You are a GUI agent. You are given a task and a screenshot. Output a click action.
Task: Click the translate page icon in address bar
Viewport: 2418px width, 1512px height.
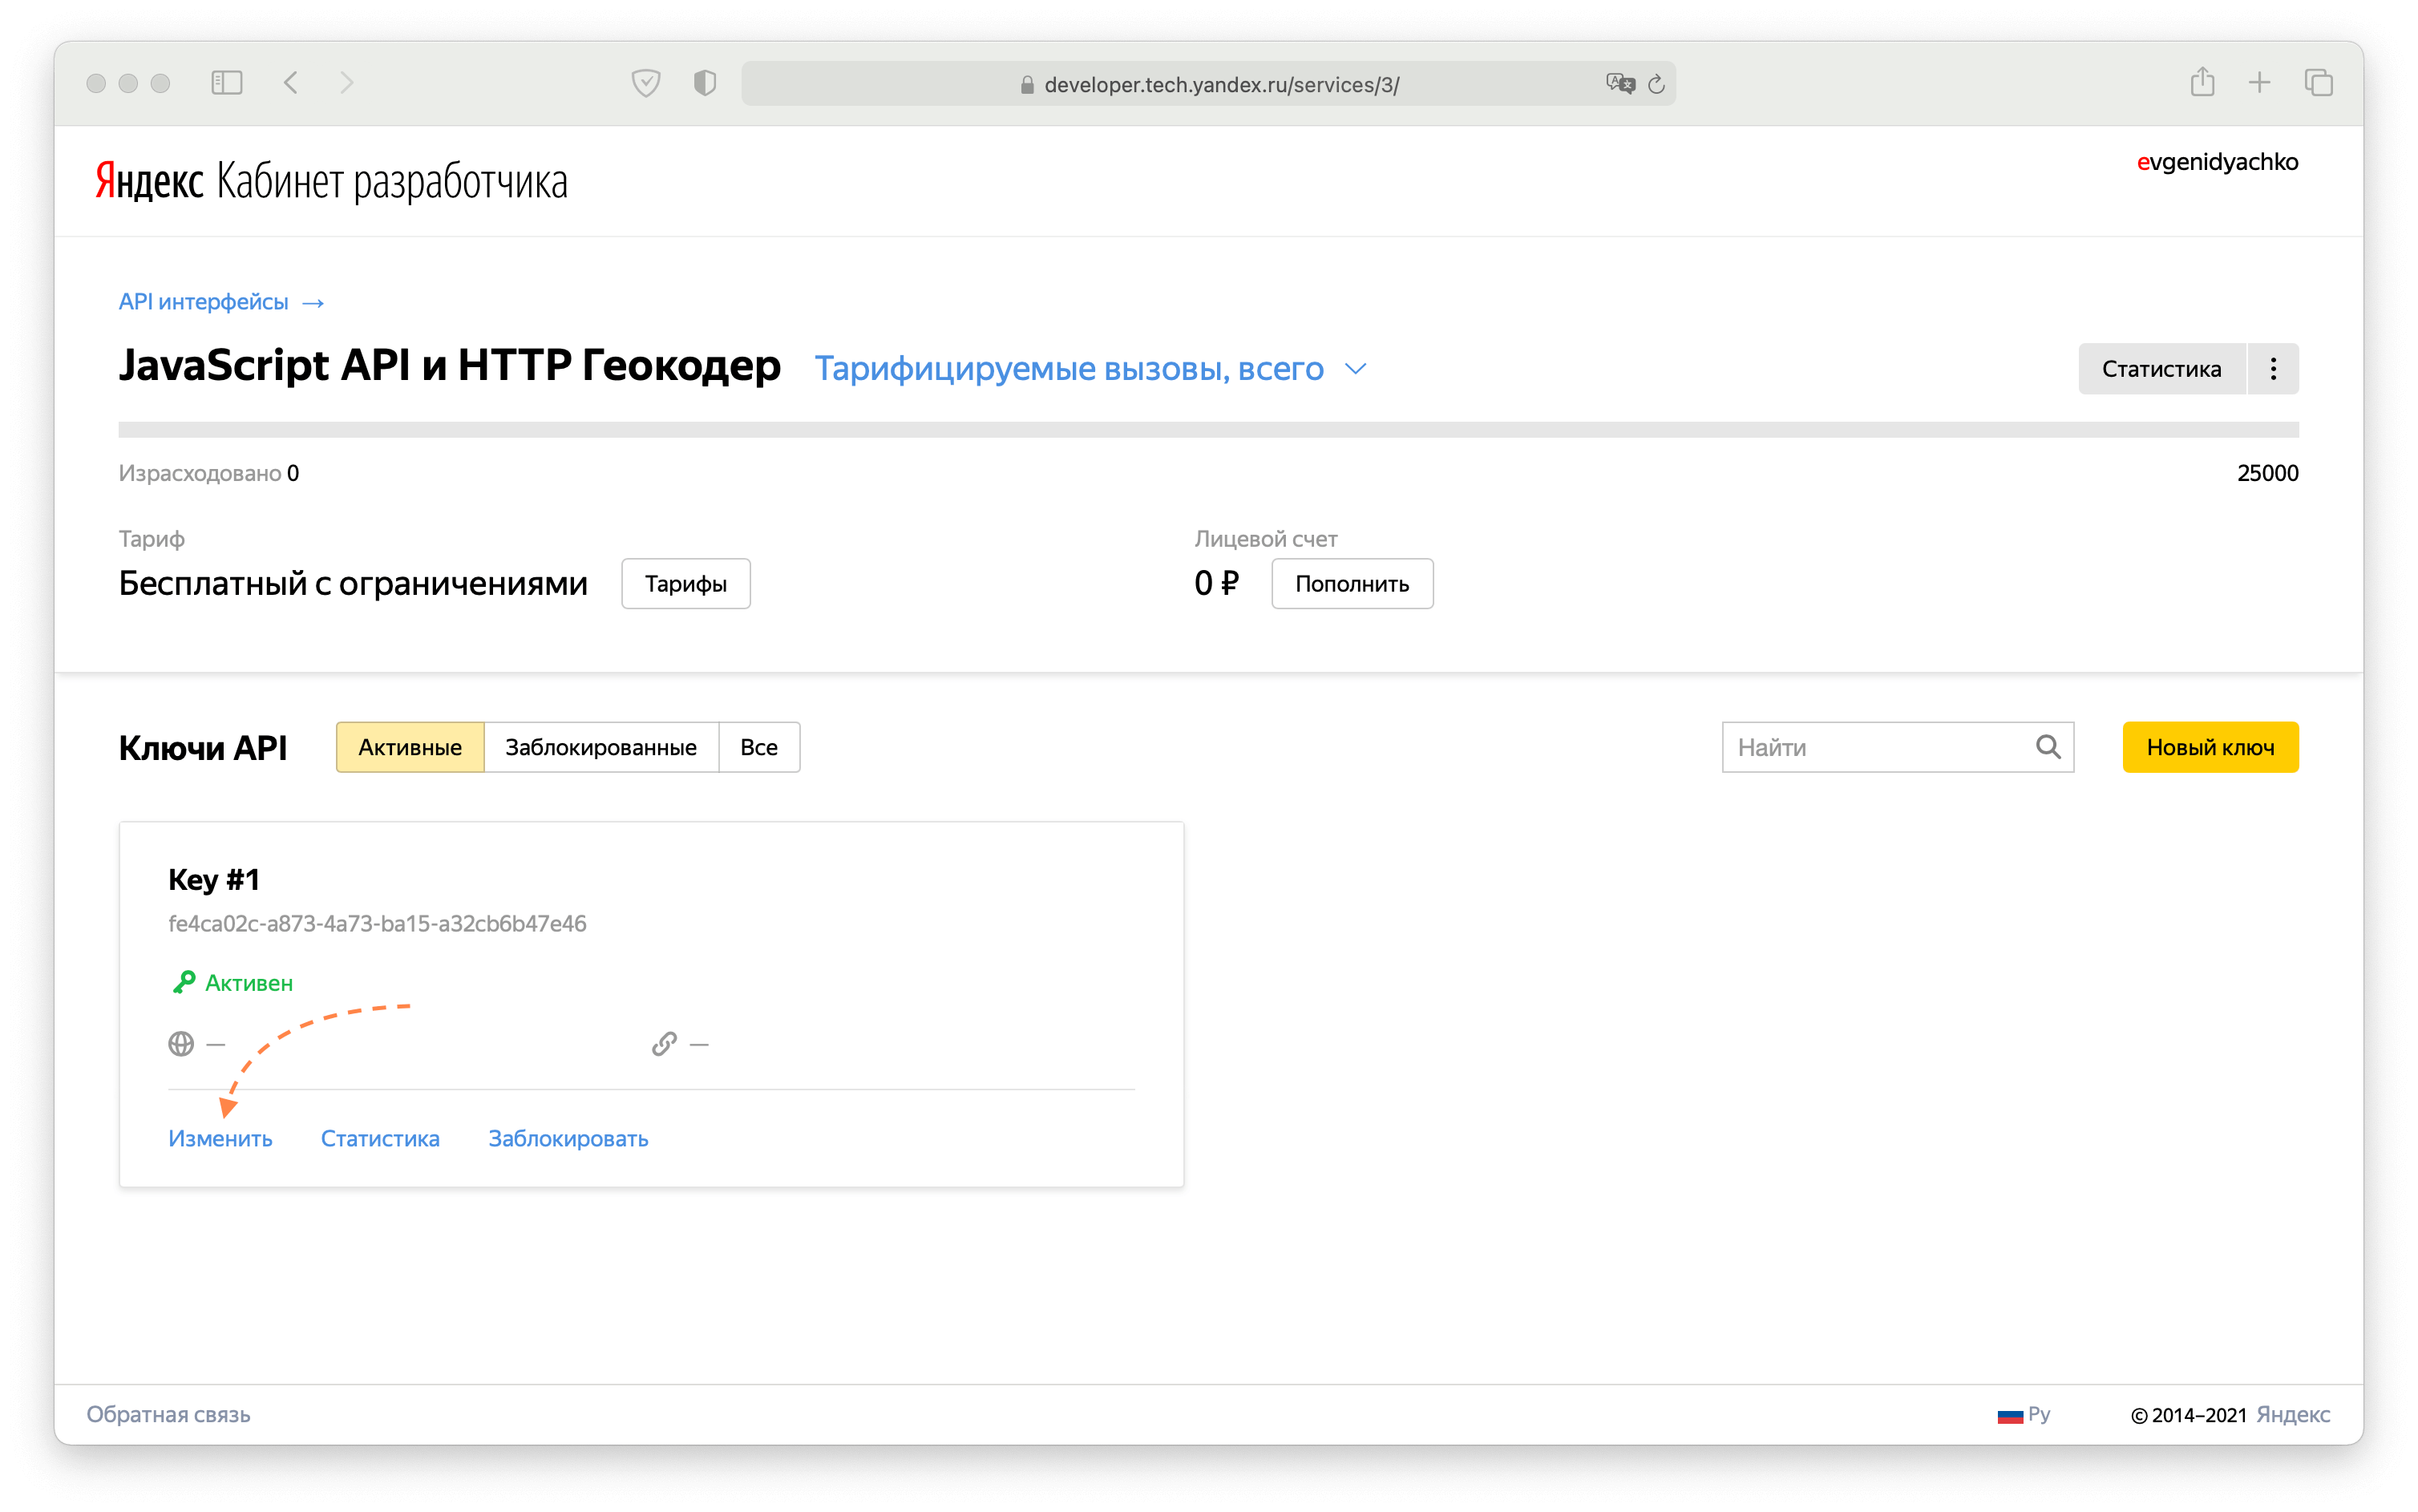[x=1620, y=84]
